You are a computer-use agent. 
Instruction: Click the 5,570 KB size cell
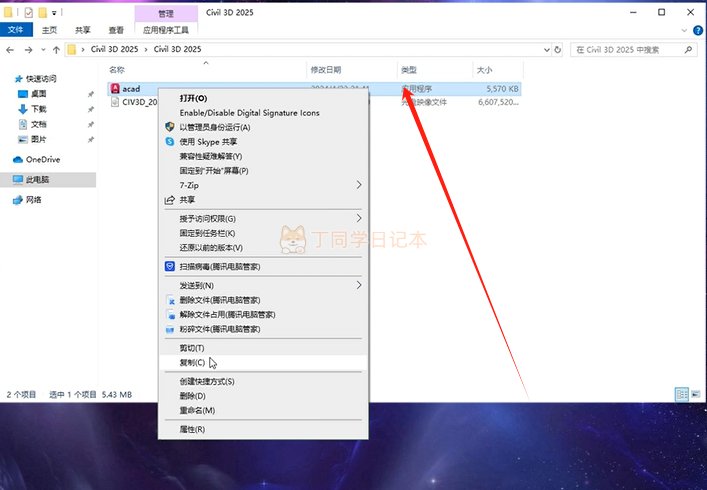pos(502,89)
